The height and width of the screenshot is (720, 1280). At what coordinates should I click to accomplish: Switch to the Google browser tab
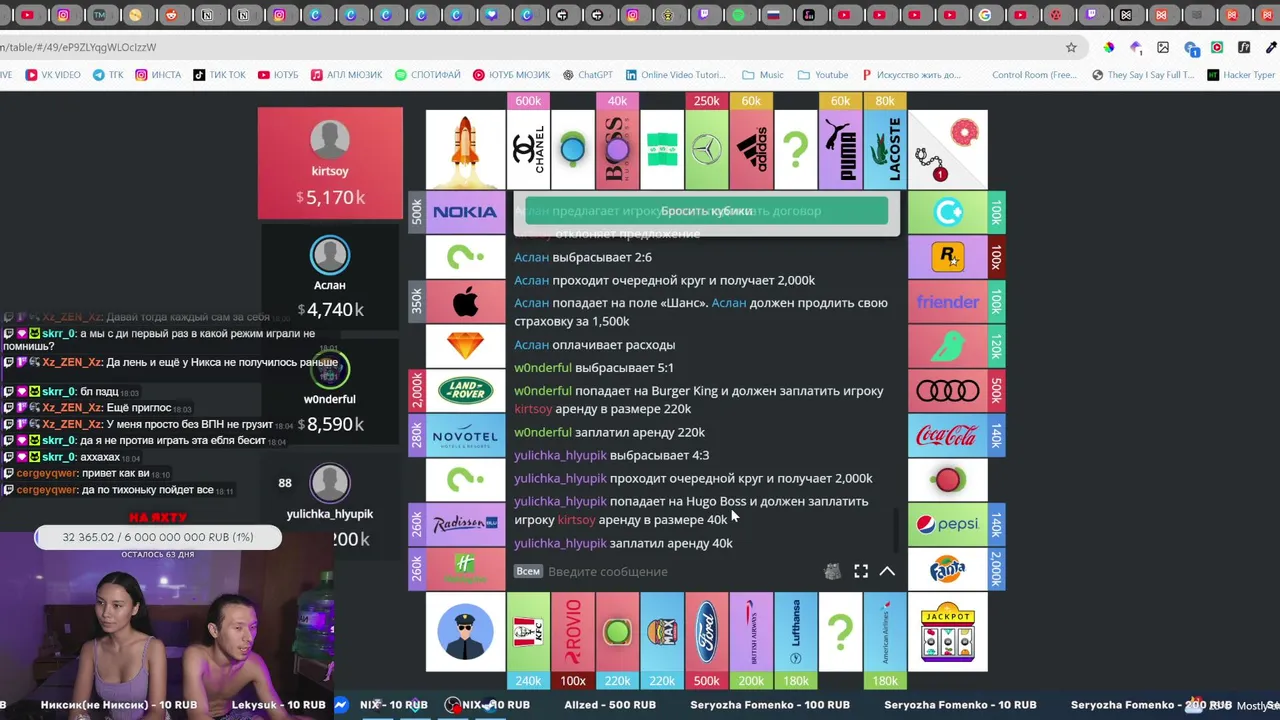tap(985, 15)
